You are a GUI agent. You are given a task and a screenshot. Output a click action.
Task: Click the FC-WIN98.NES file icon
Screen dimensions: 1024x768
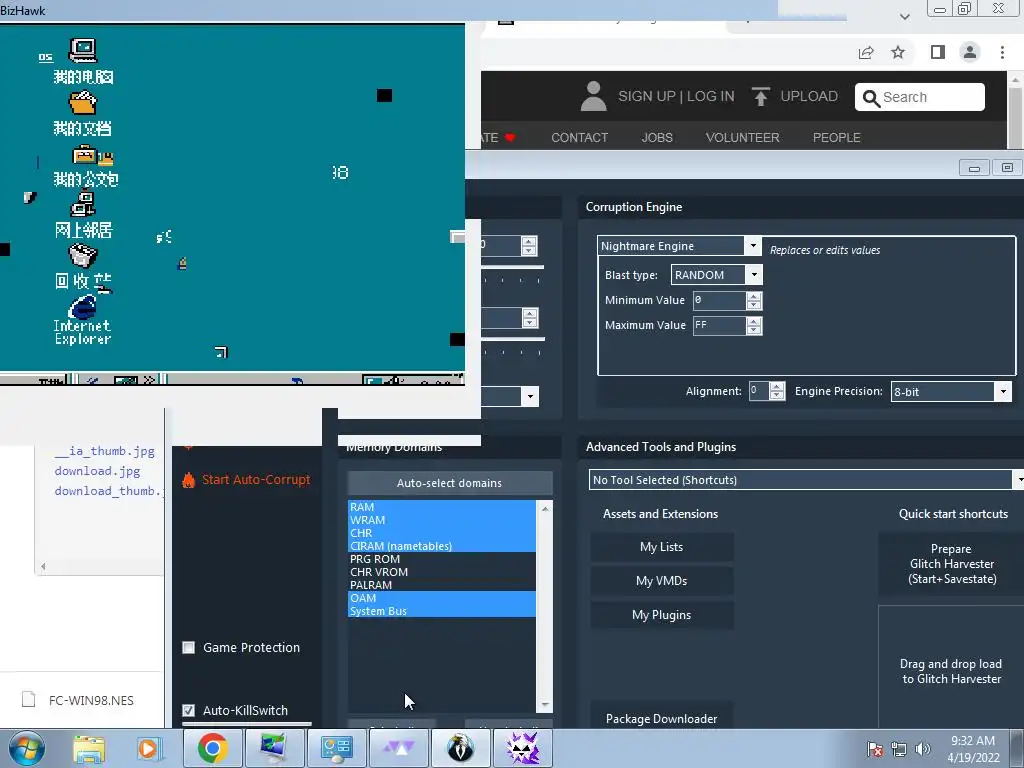tap(28, 699)
